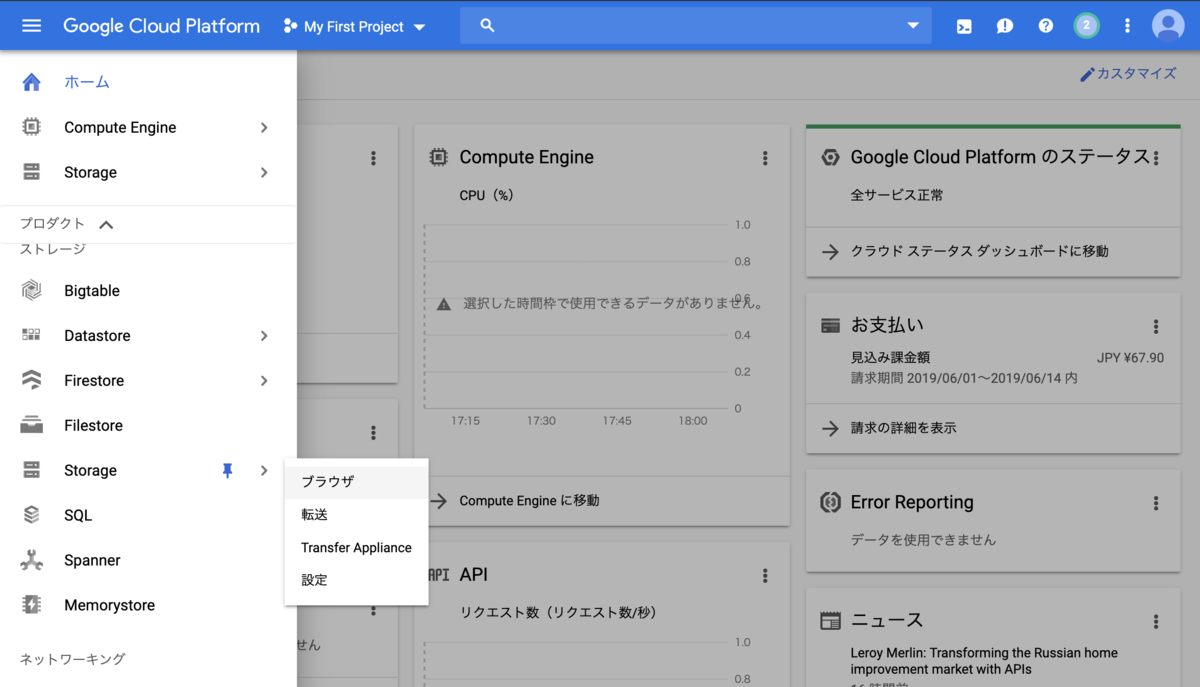Click the customize pencil icon
This screenshot has height=687, width=1200.
1087,74
